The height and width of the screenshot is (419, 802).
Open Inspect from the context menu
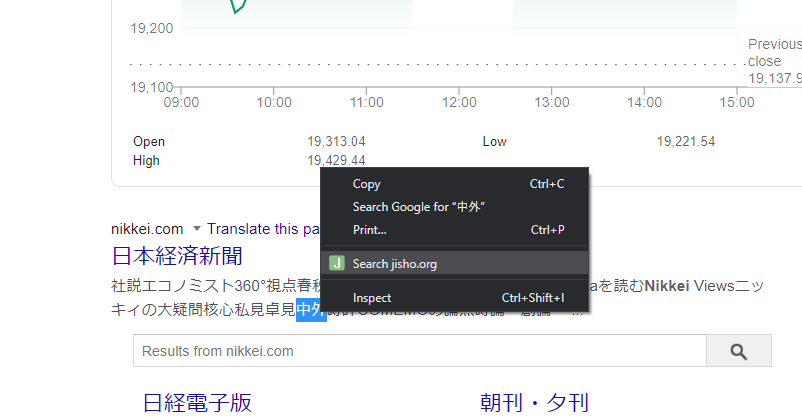click(x=454, y=298)
